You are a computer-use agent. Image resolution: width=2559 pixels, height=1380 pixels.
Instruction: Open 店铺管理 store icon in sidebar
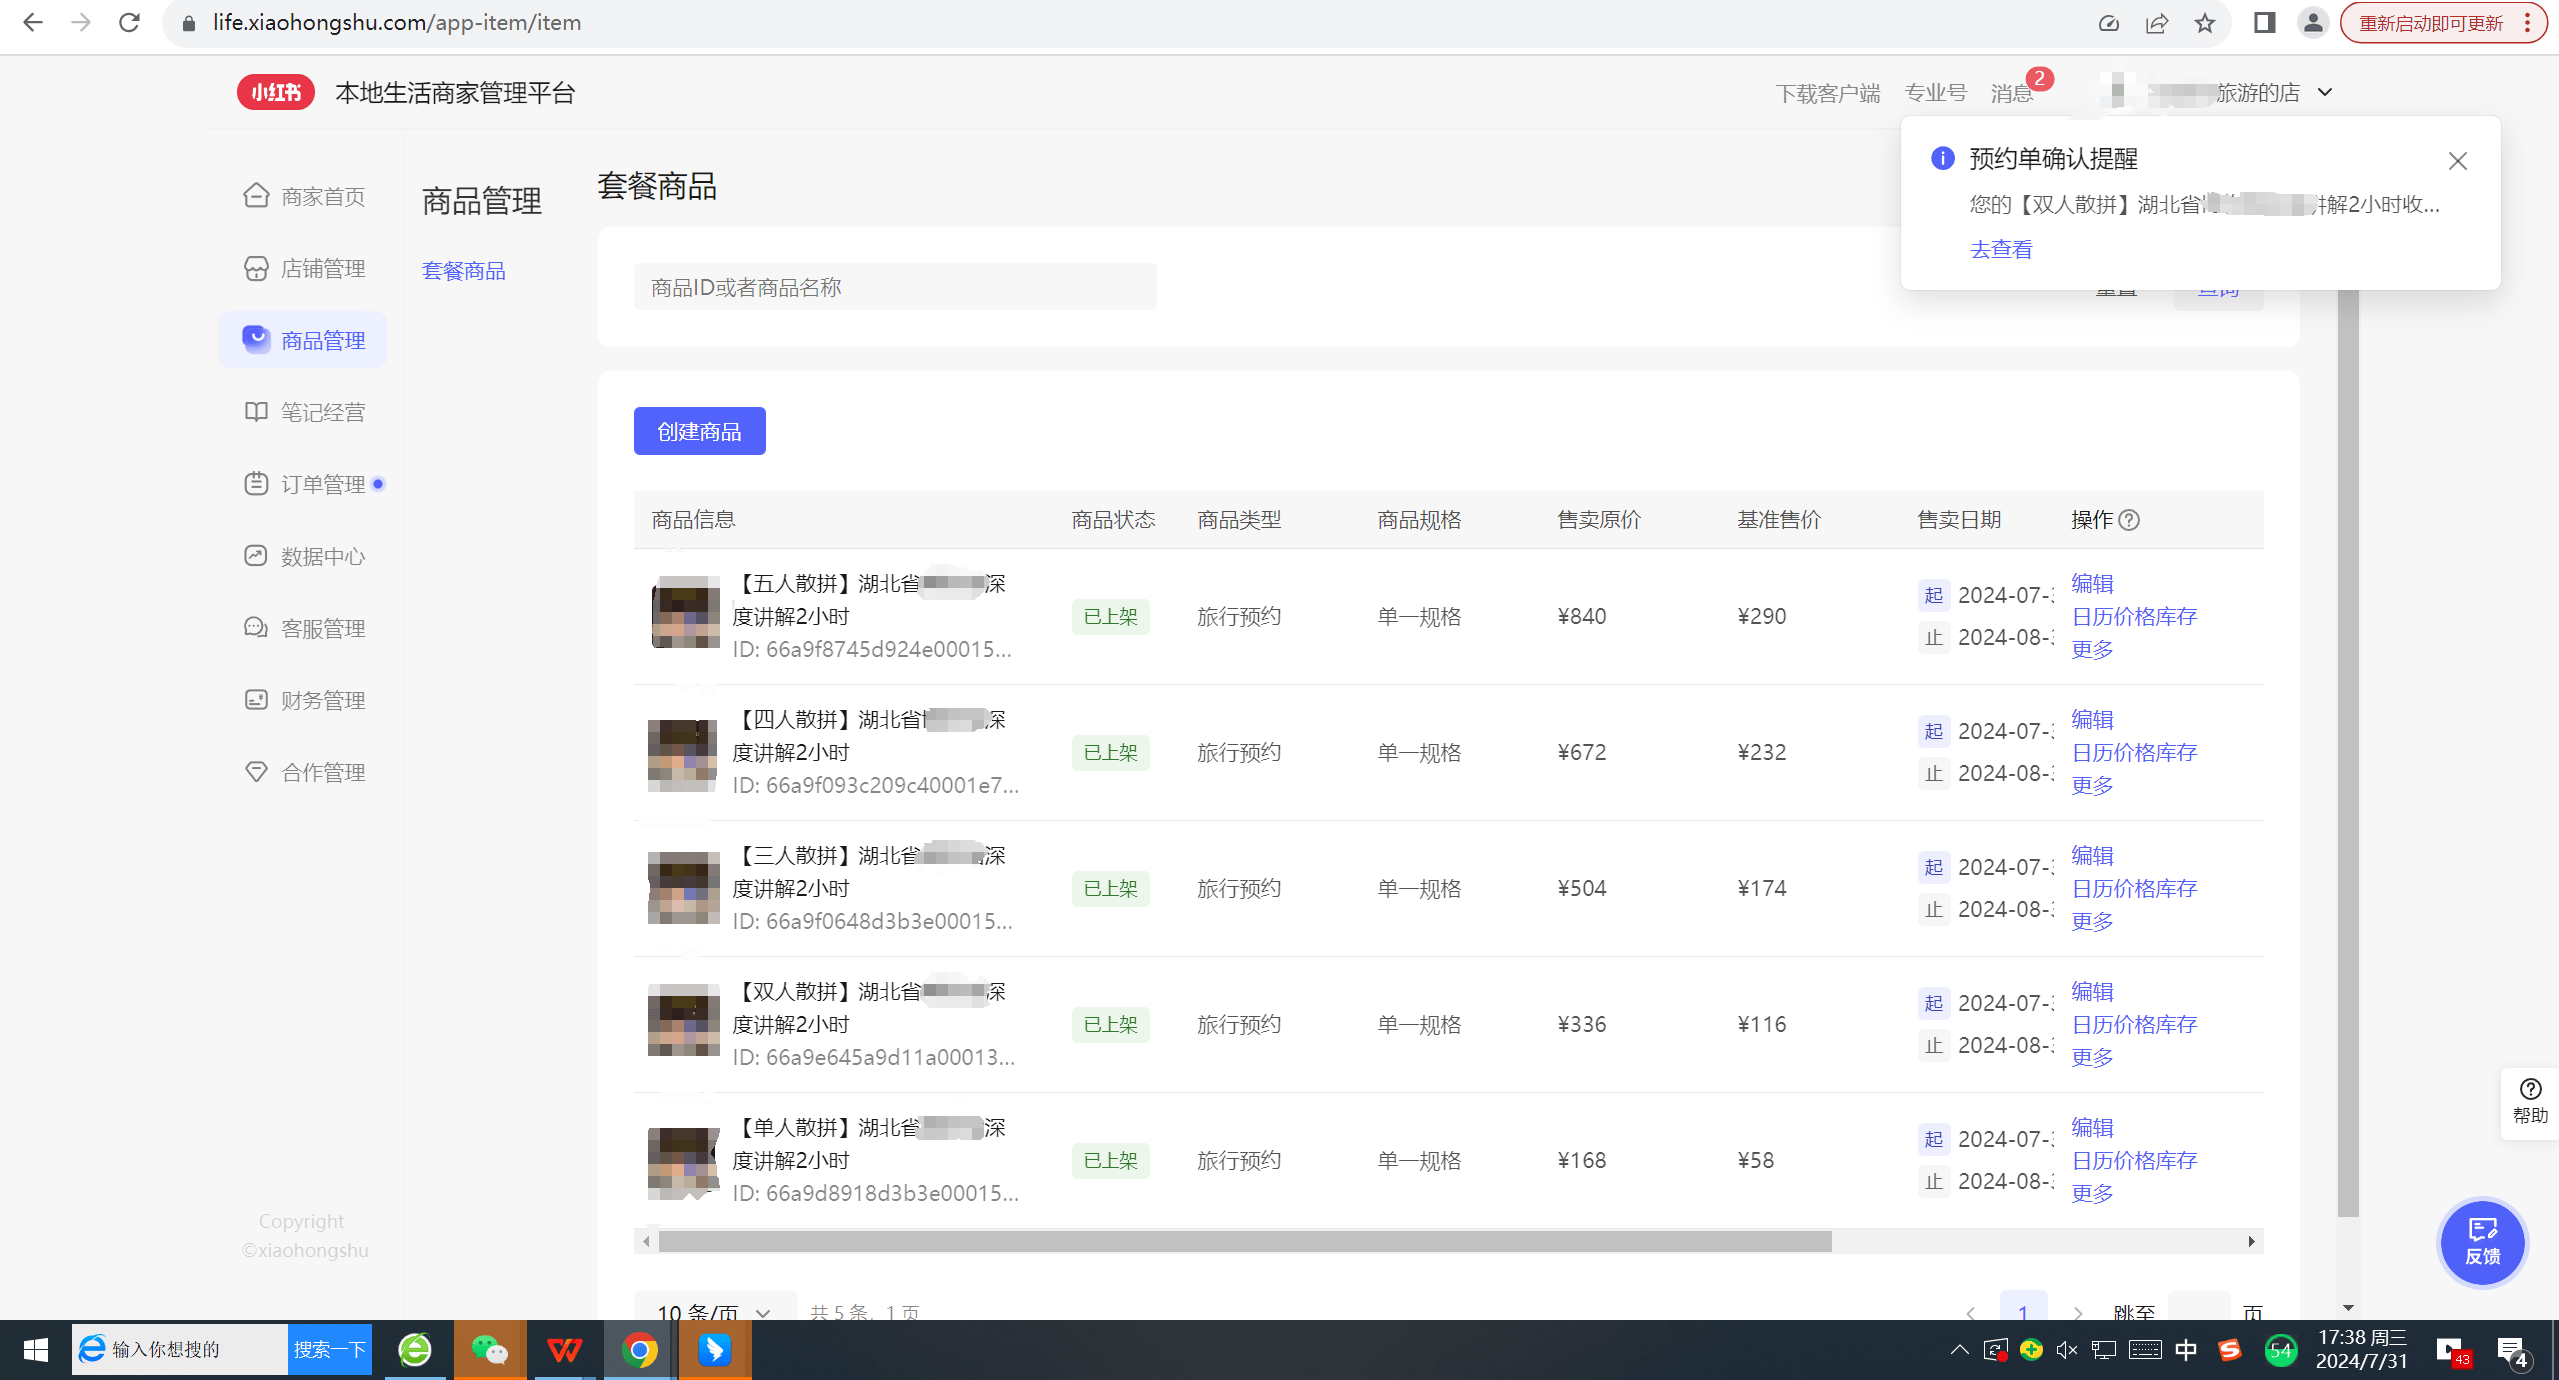click(x=256, y=268)
